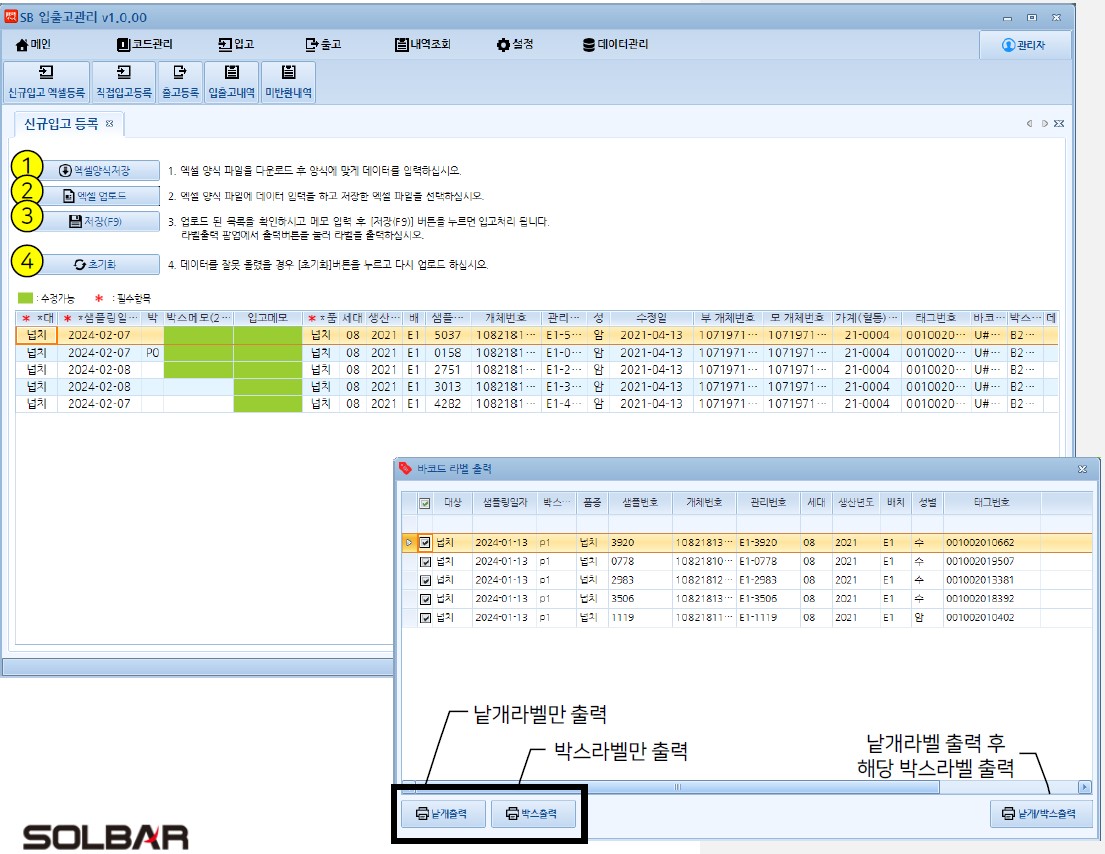Image resolution: width=1105 pixels, height=854 pixels.
Task: Click the 관리자 user account button
Action: tap(1024, 45)
